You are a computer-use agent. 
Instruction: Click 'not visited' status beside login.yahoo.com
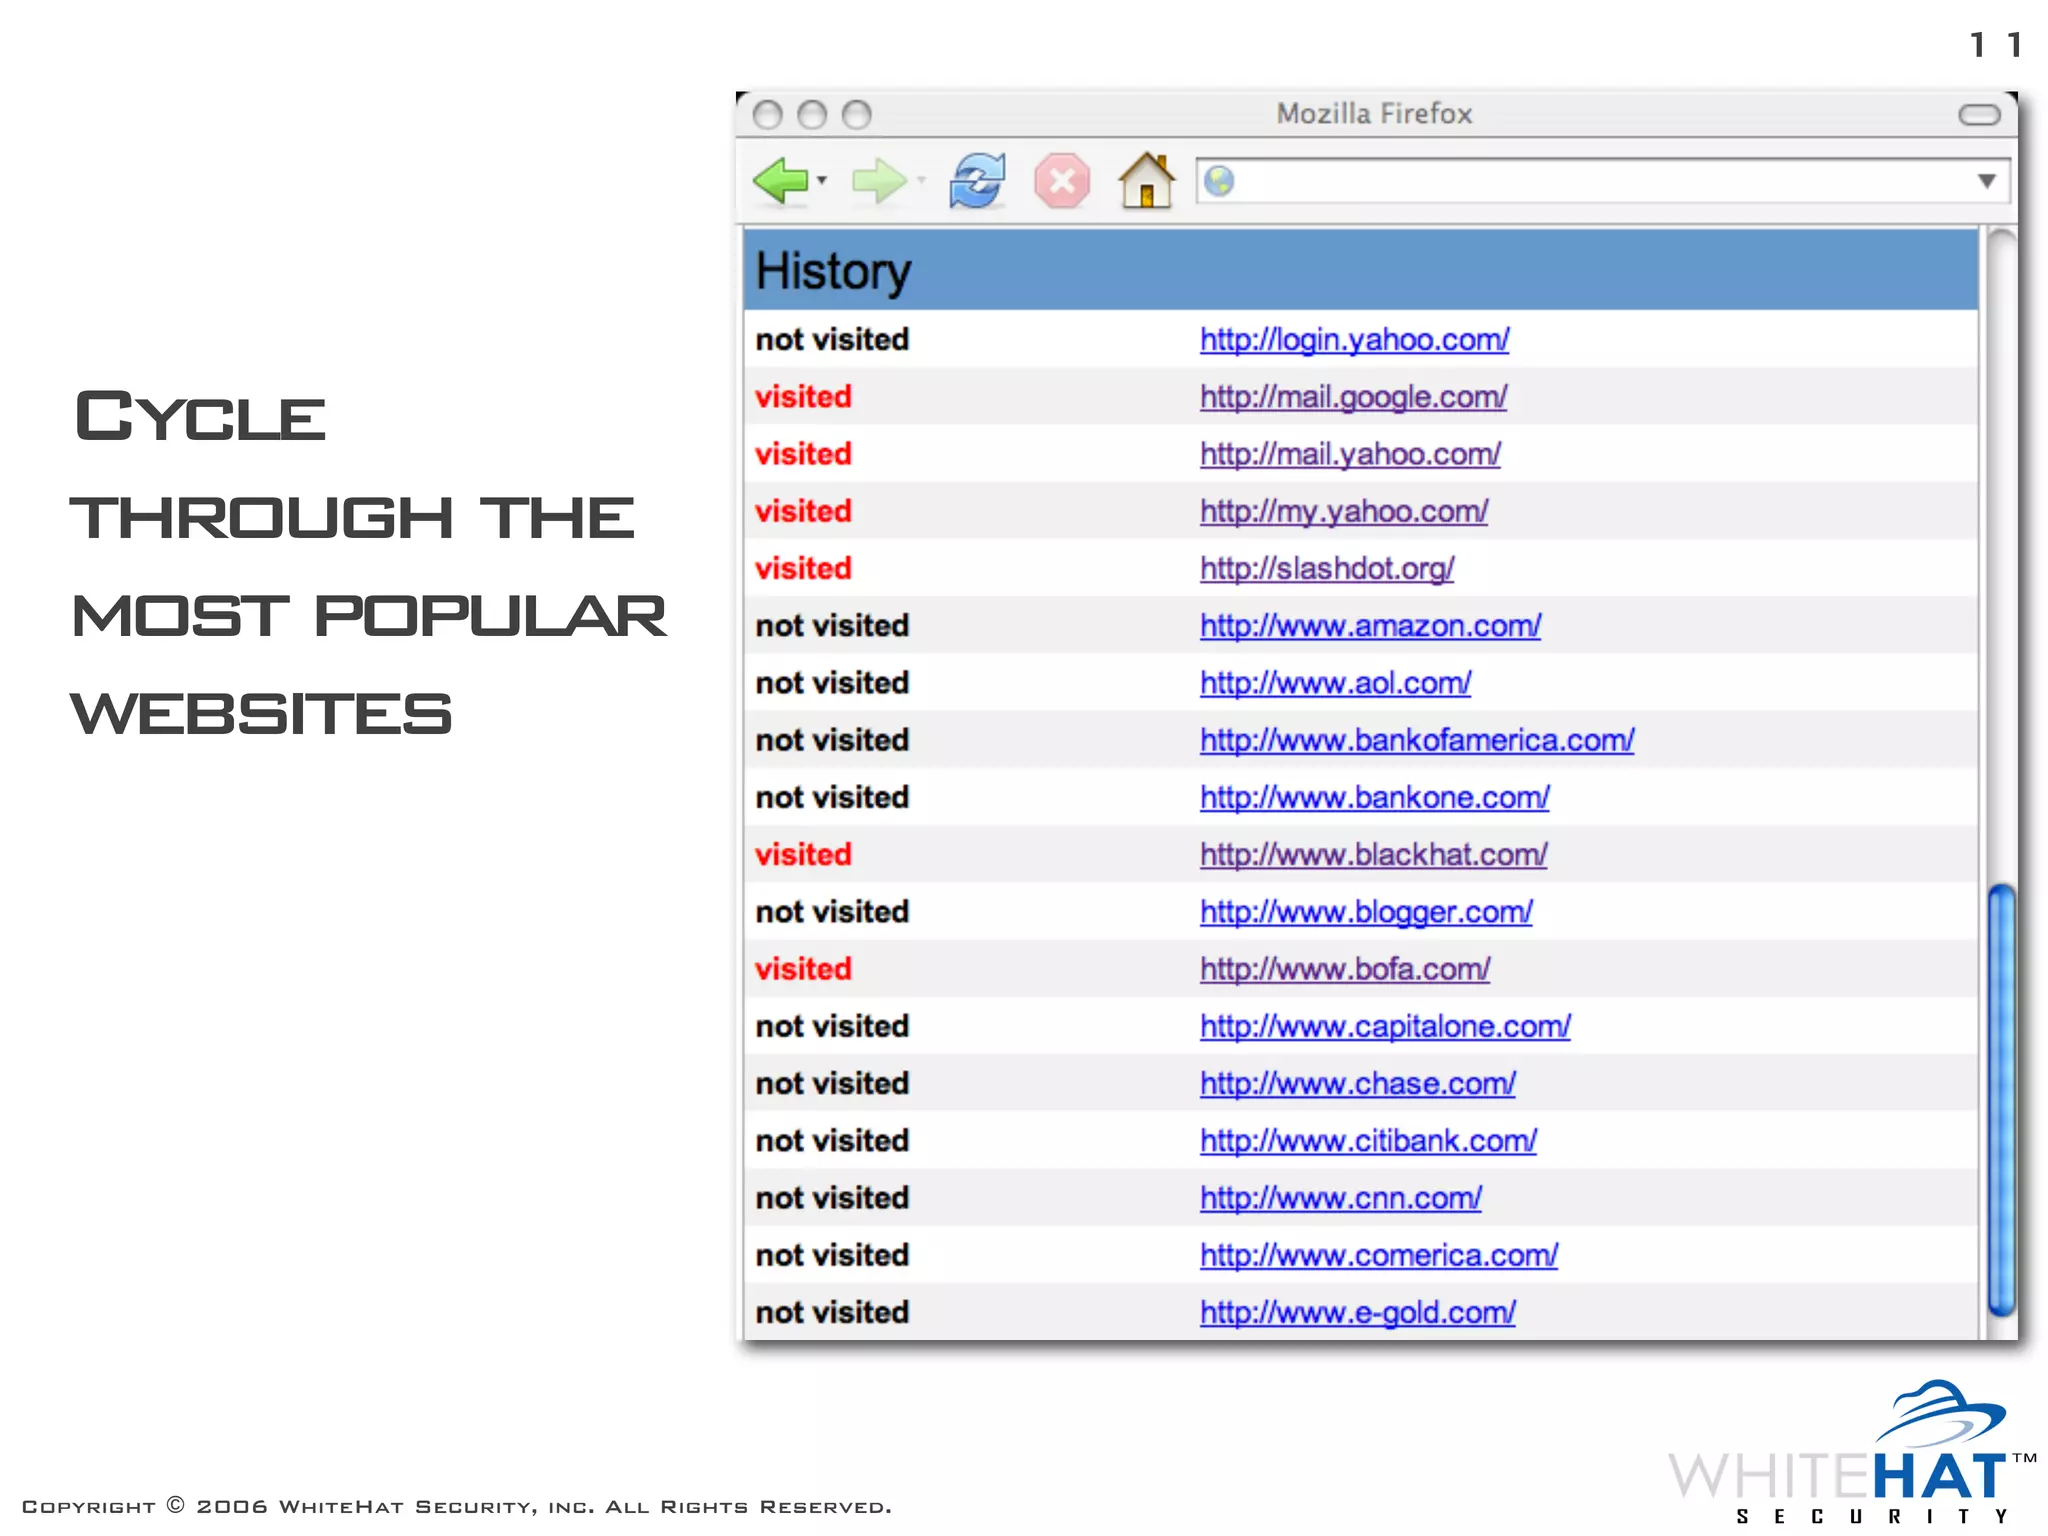coord(832,340)
